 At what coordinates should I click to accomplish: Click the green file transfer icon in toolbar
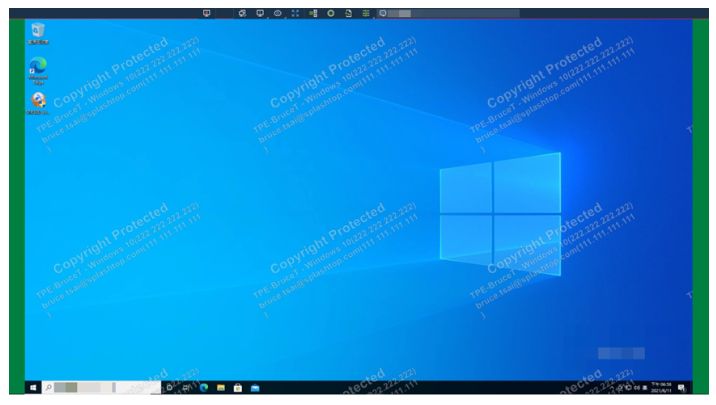313,13
